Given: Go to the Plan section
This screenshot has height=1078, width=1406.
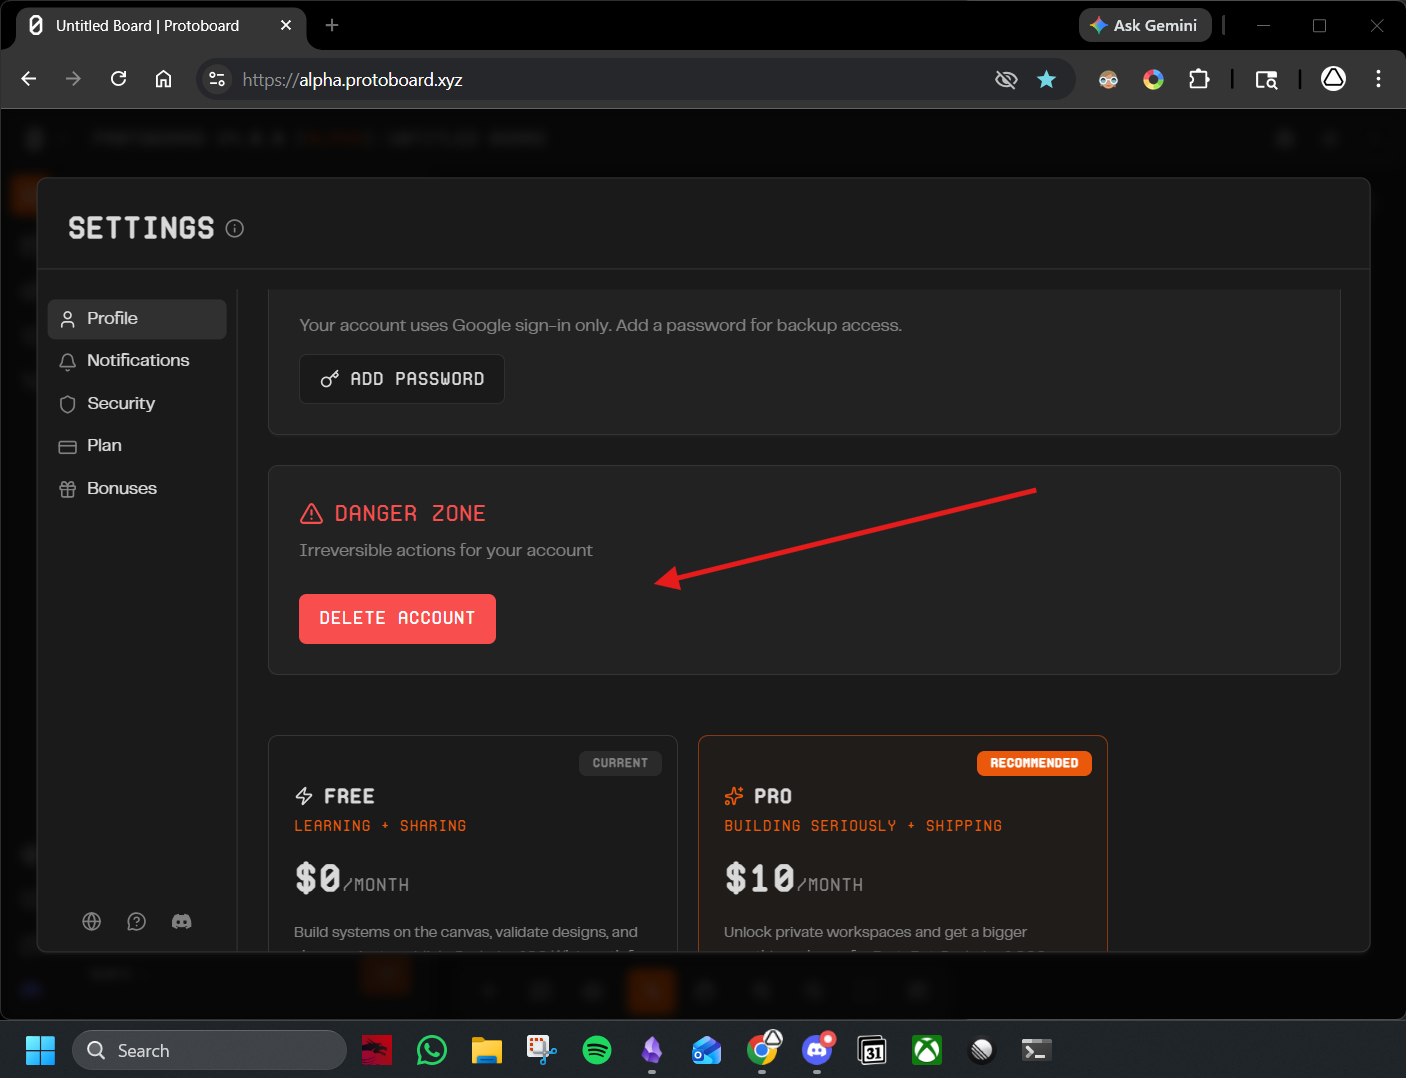Looking at the screenshot, I should click(x=137, y=446).
